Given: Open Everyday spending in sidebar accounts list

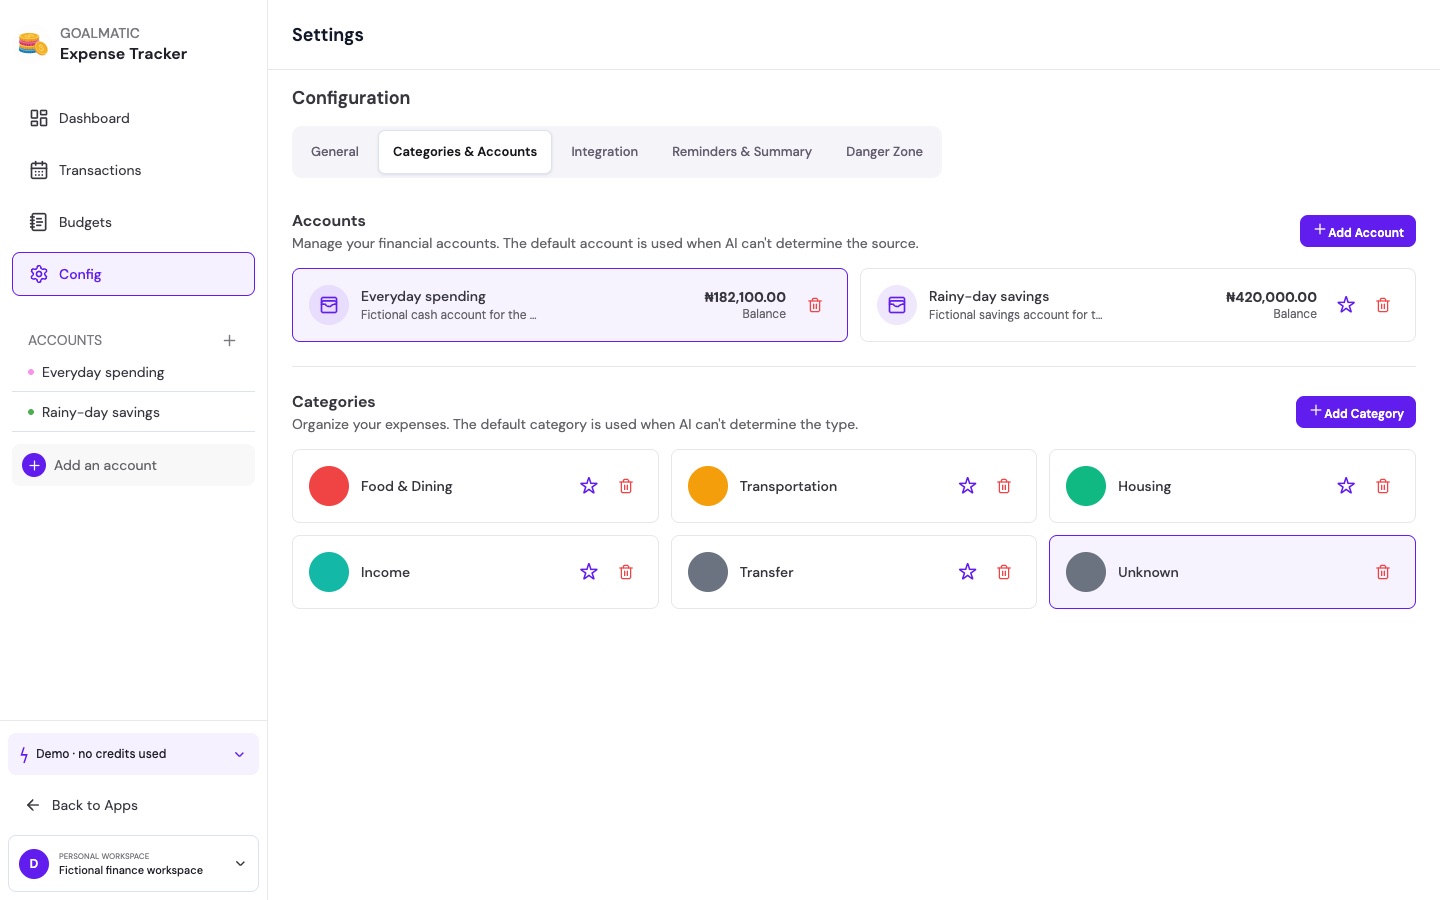Looking at the screenshot, I should [133, 372].
